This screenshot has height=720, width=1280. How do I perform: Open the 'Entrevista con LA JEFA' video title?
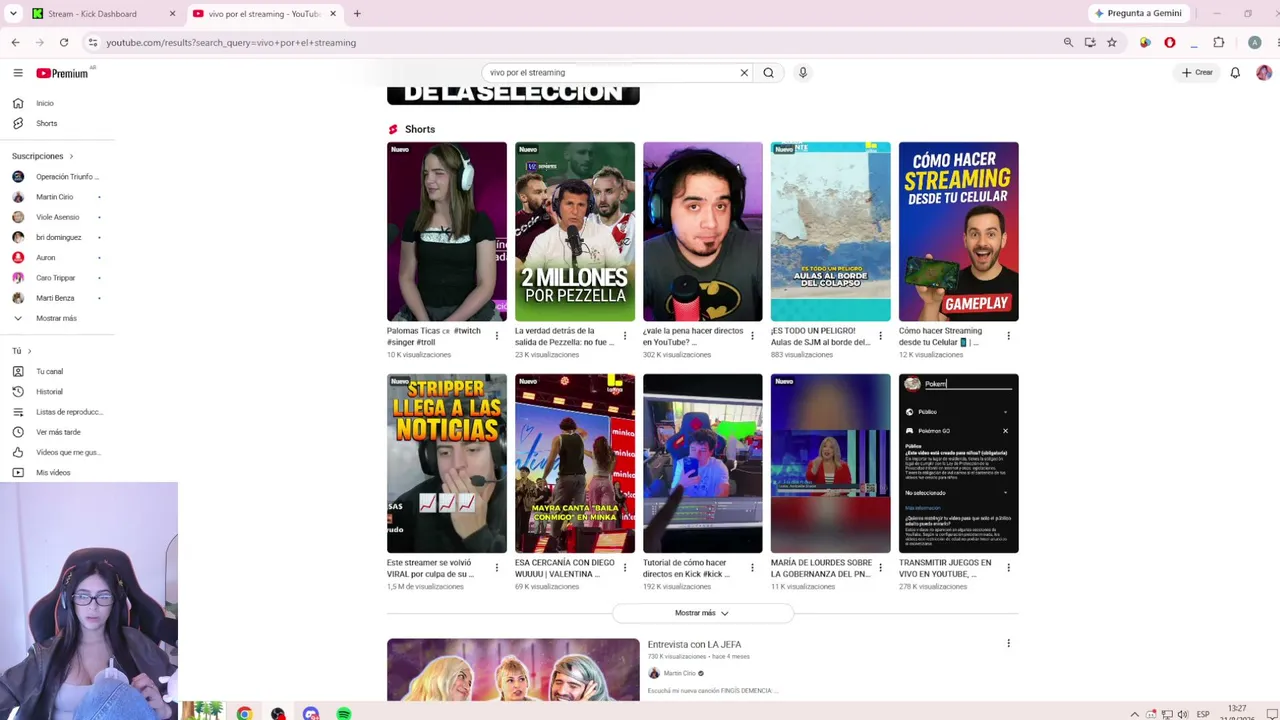pos(694,645)
